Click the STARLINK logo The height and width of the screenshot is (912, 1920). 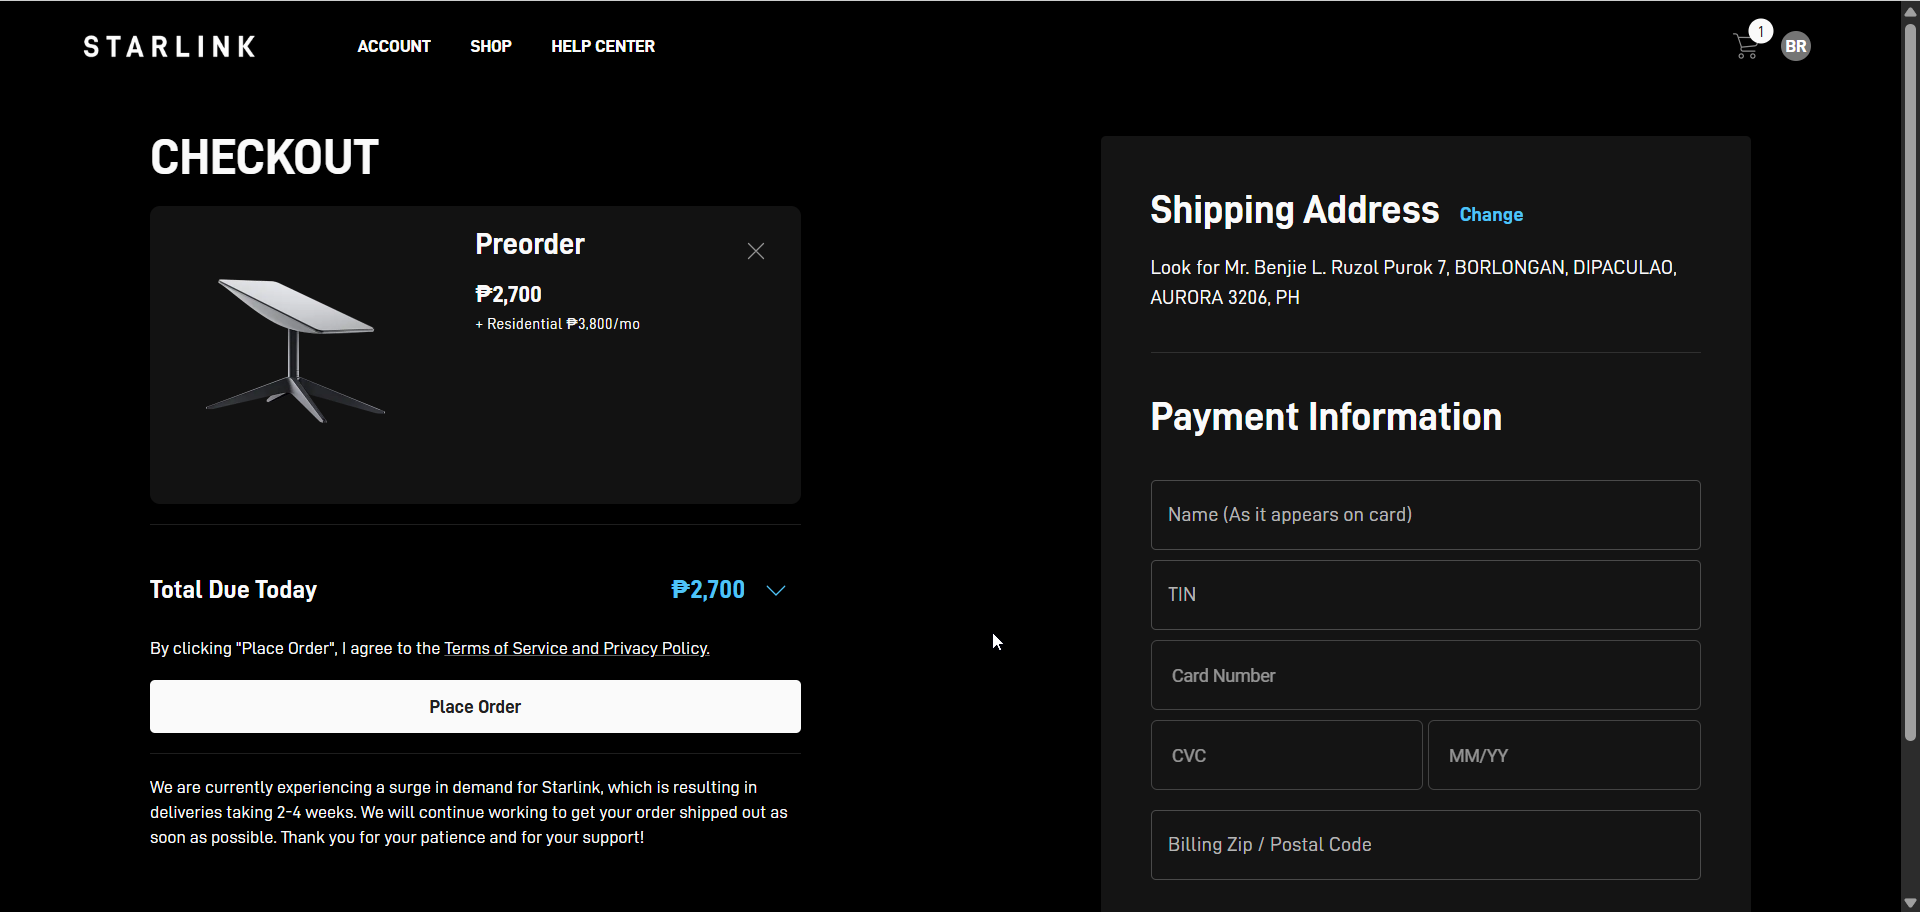(x=169, y=47)
